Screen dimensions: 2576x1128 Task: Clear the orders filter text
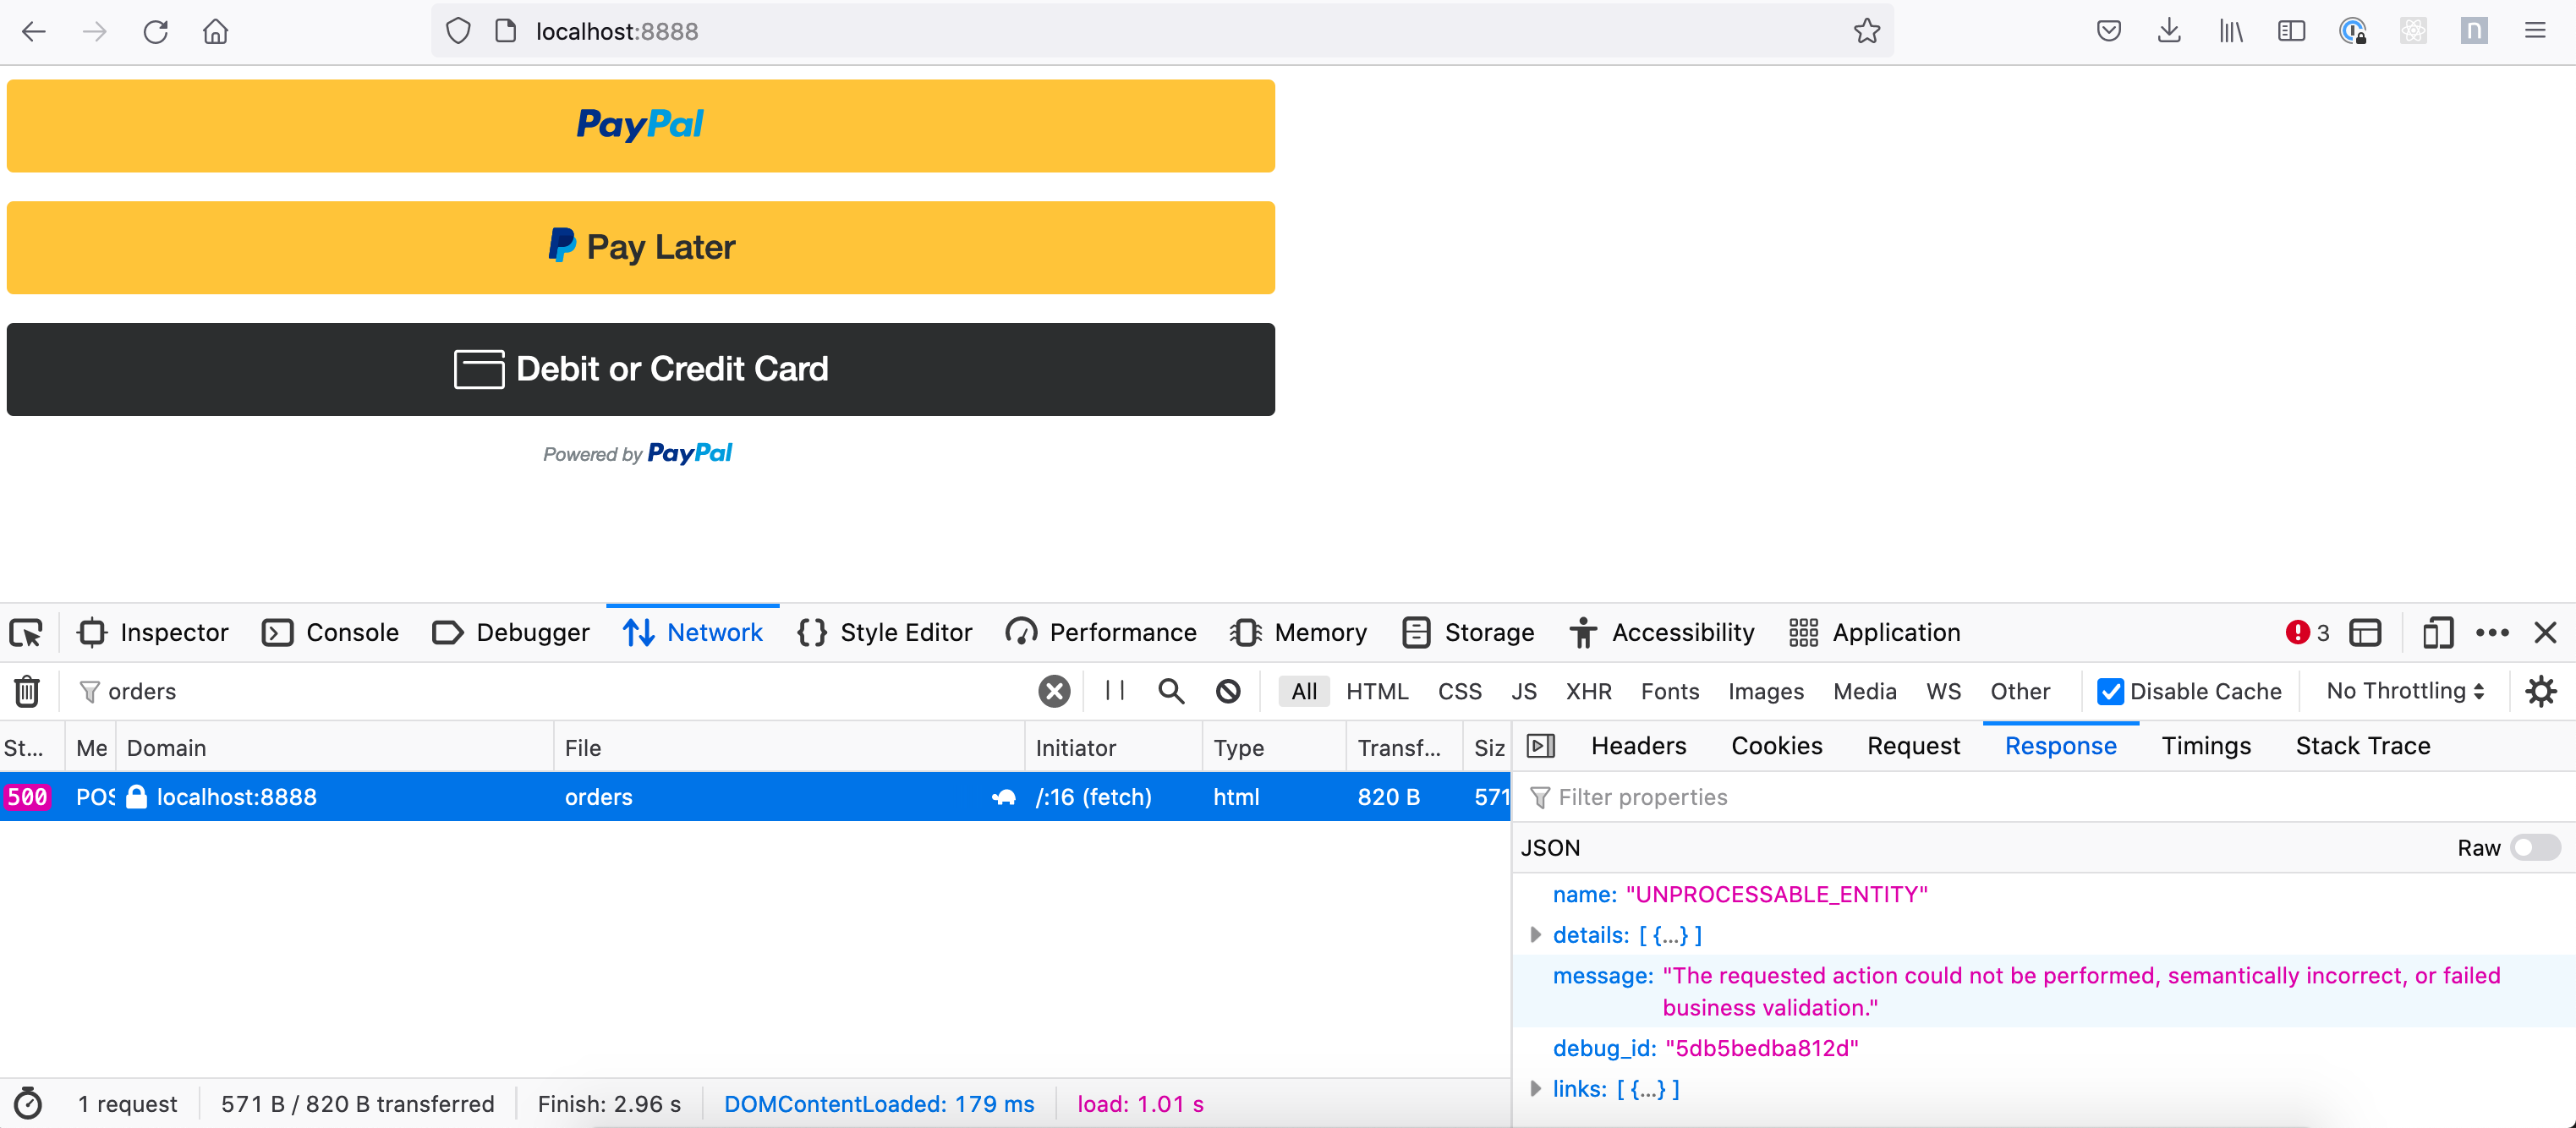[x=1054, y=691]
